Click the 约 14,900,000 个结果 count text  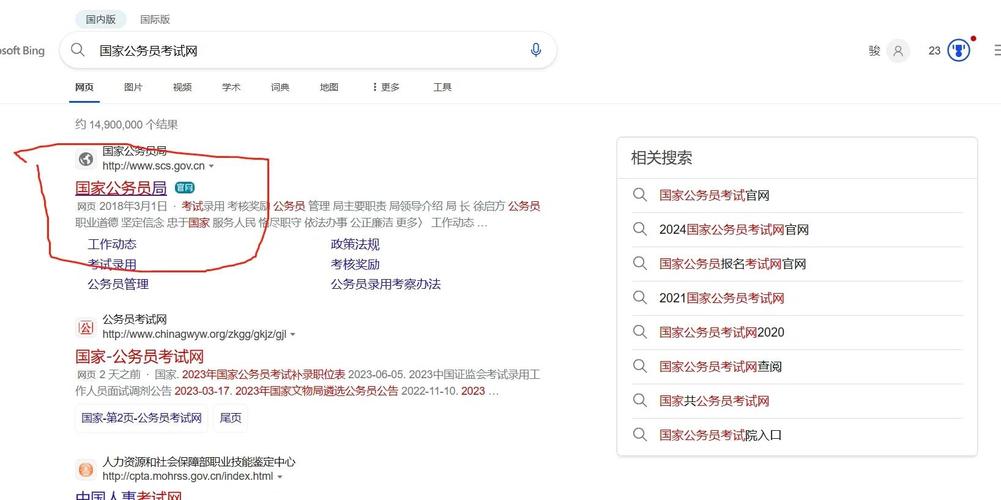pyautogui.click(x=126, y=125)
